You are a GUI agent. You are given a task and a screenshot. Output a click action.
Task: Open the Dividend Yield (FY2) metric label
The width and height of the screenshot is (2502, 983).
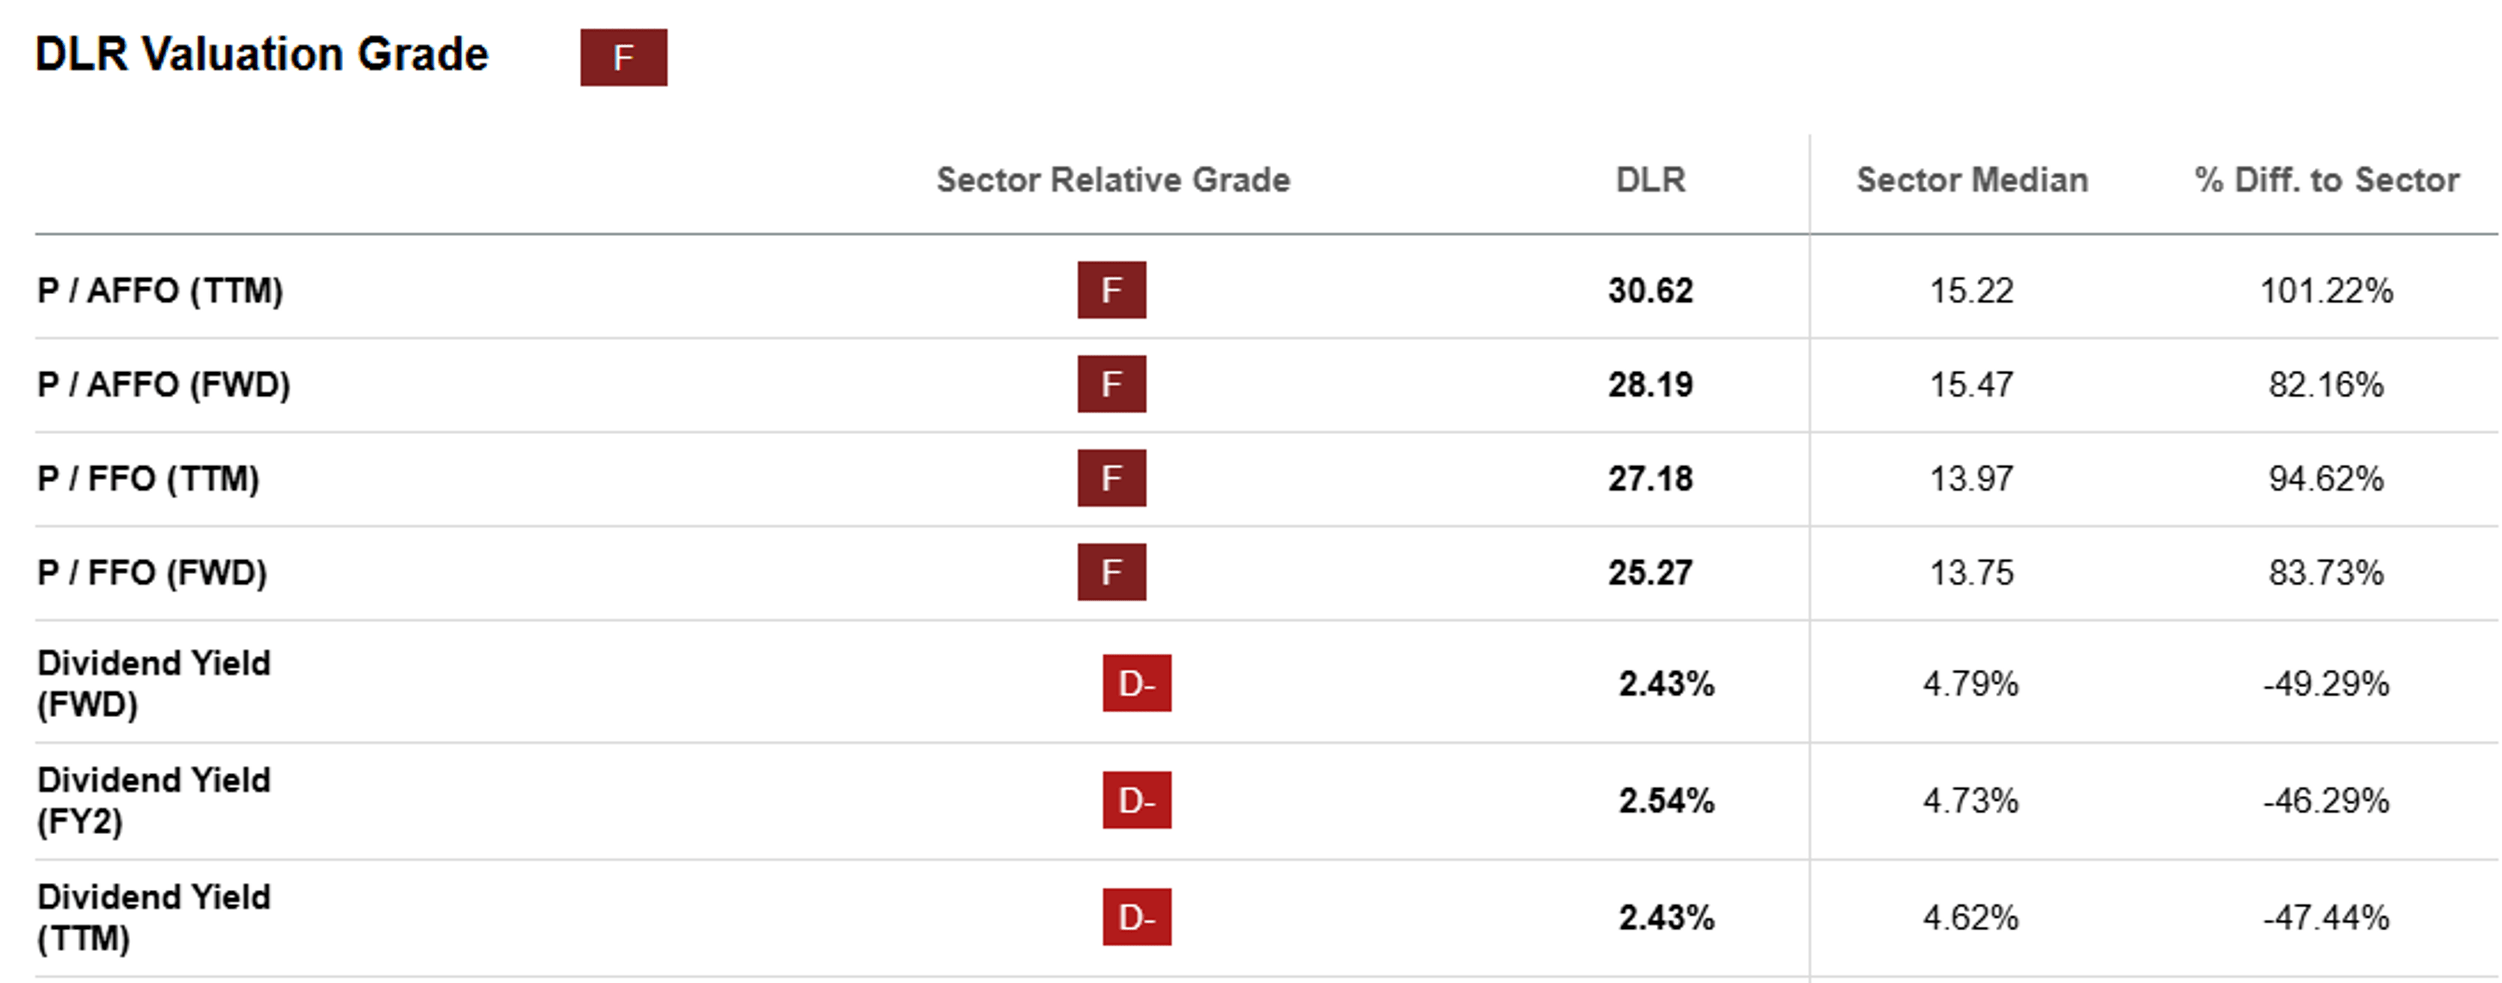tap(154, 801)
